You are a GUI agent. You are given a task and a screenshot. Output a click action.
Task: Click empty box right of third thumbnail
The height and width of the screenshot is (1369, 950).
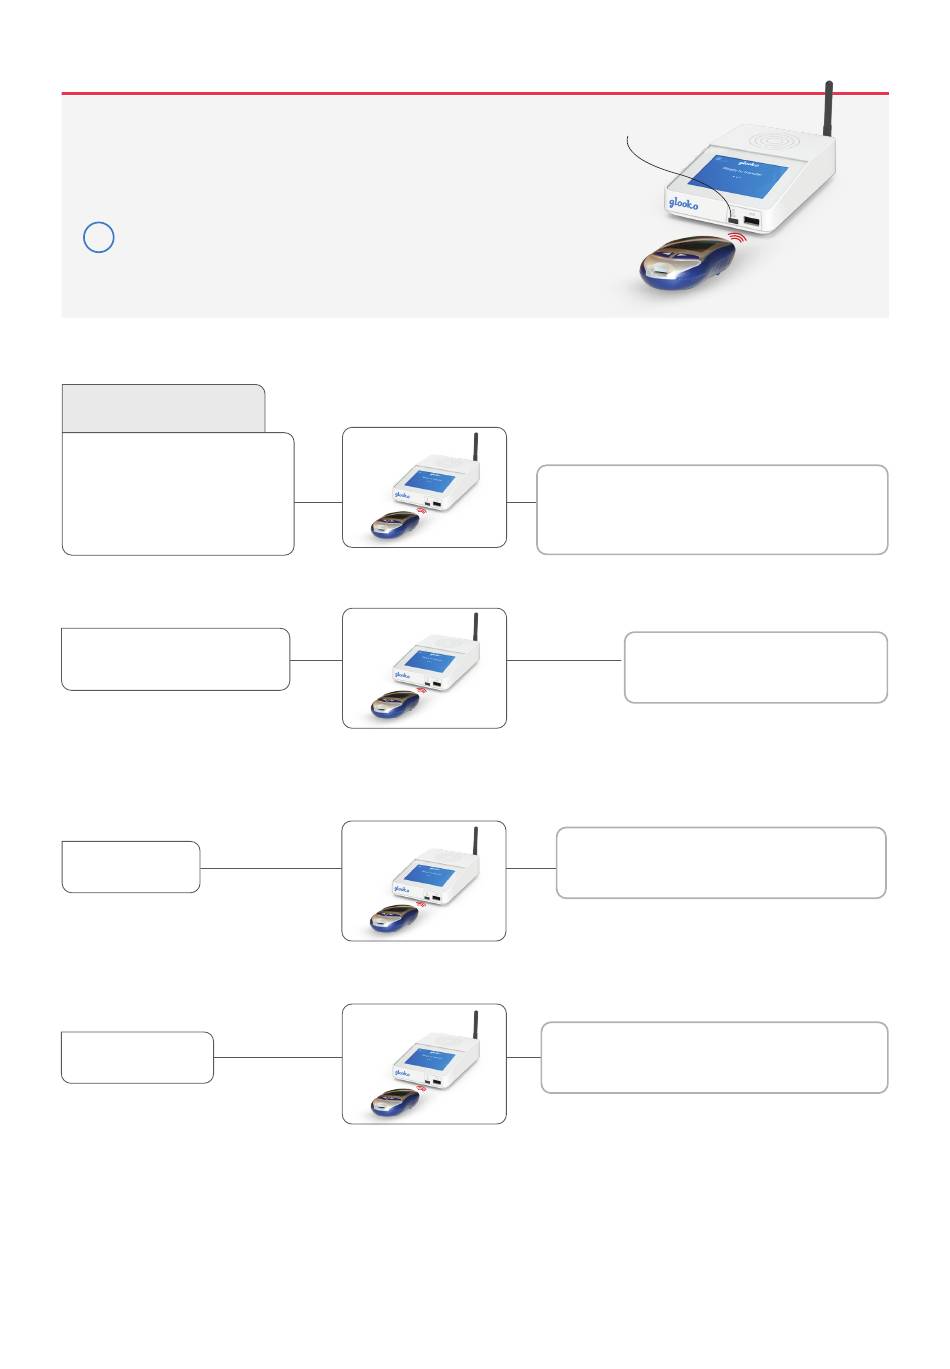(x=721, y=862)
